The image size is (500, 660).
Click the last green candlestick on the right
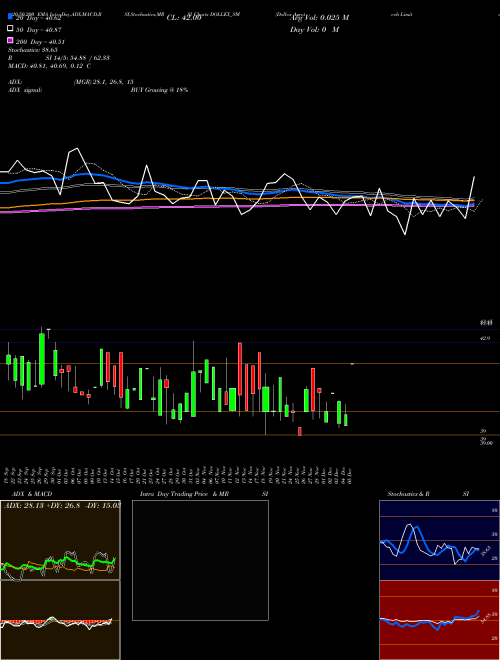[x=346, y=420]
